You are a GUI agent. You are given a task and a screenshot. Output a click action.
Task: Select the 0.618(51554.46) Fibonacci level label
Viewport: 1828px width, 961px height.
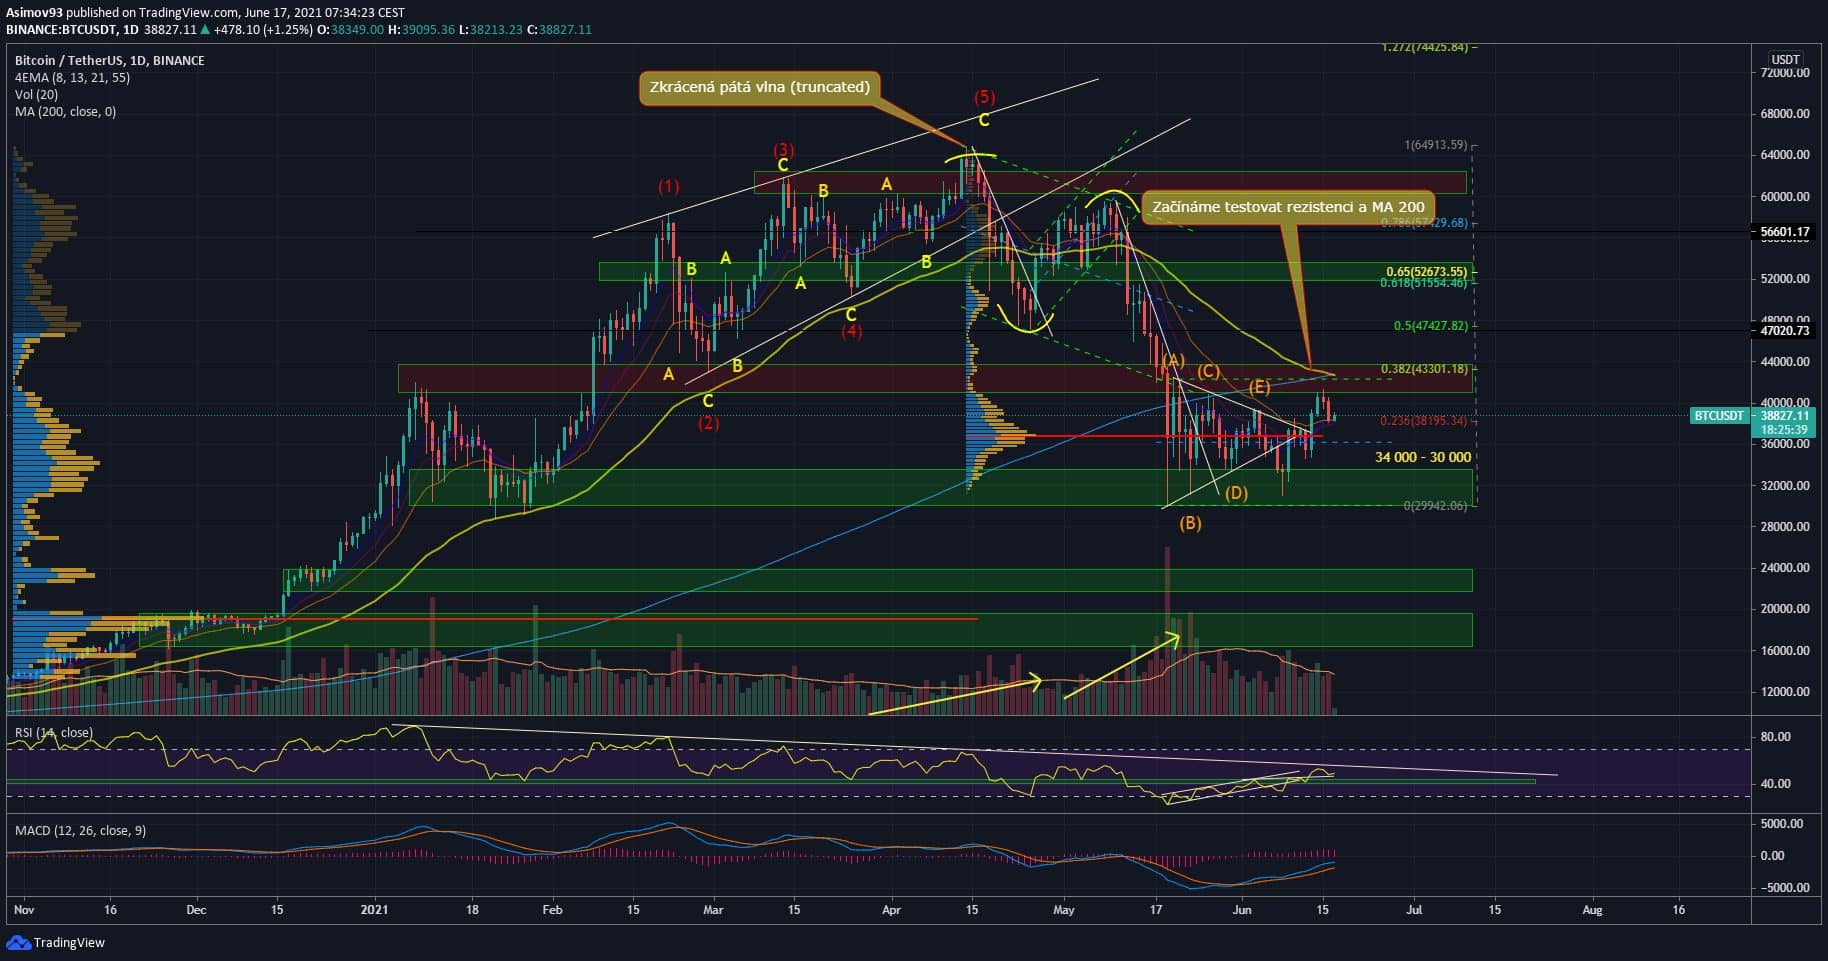point(1424,283)
